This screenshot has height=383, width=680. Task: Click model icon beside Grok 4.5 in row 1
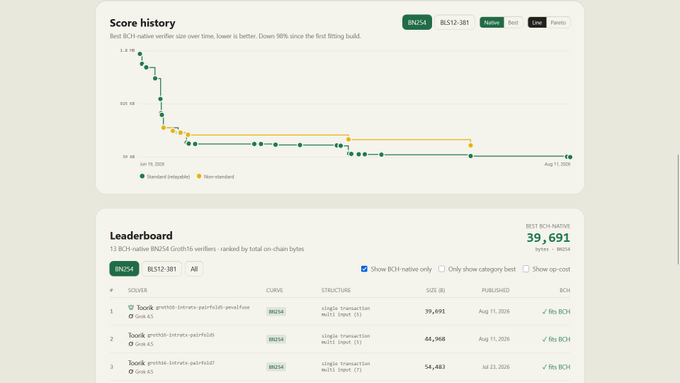pyautogui.click(x=131, y=317)
